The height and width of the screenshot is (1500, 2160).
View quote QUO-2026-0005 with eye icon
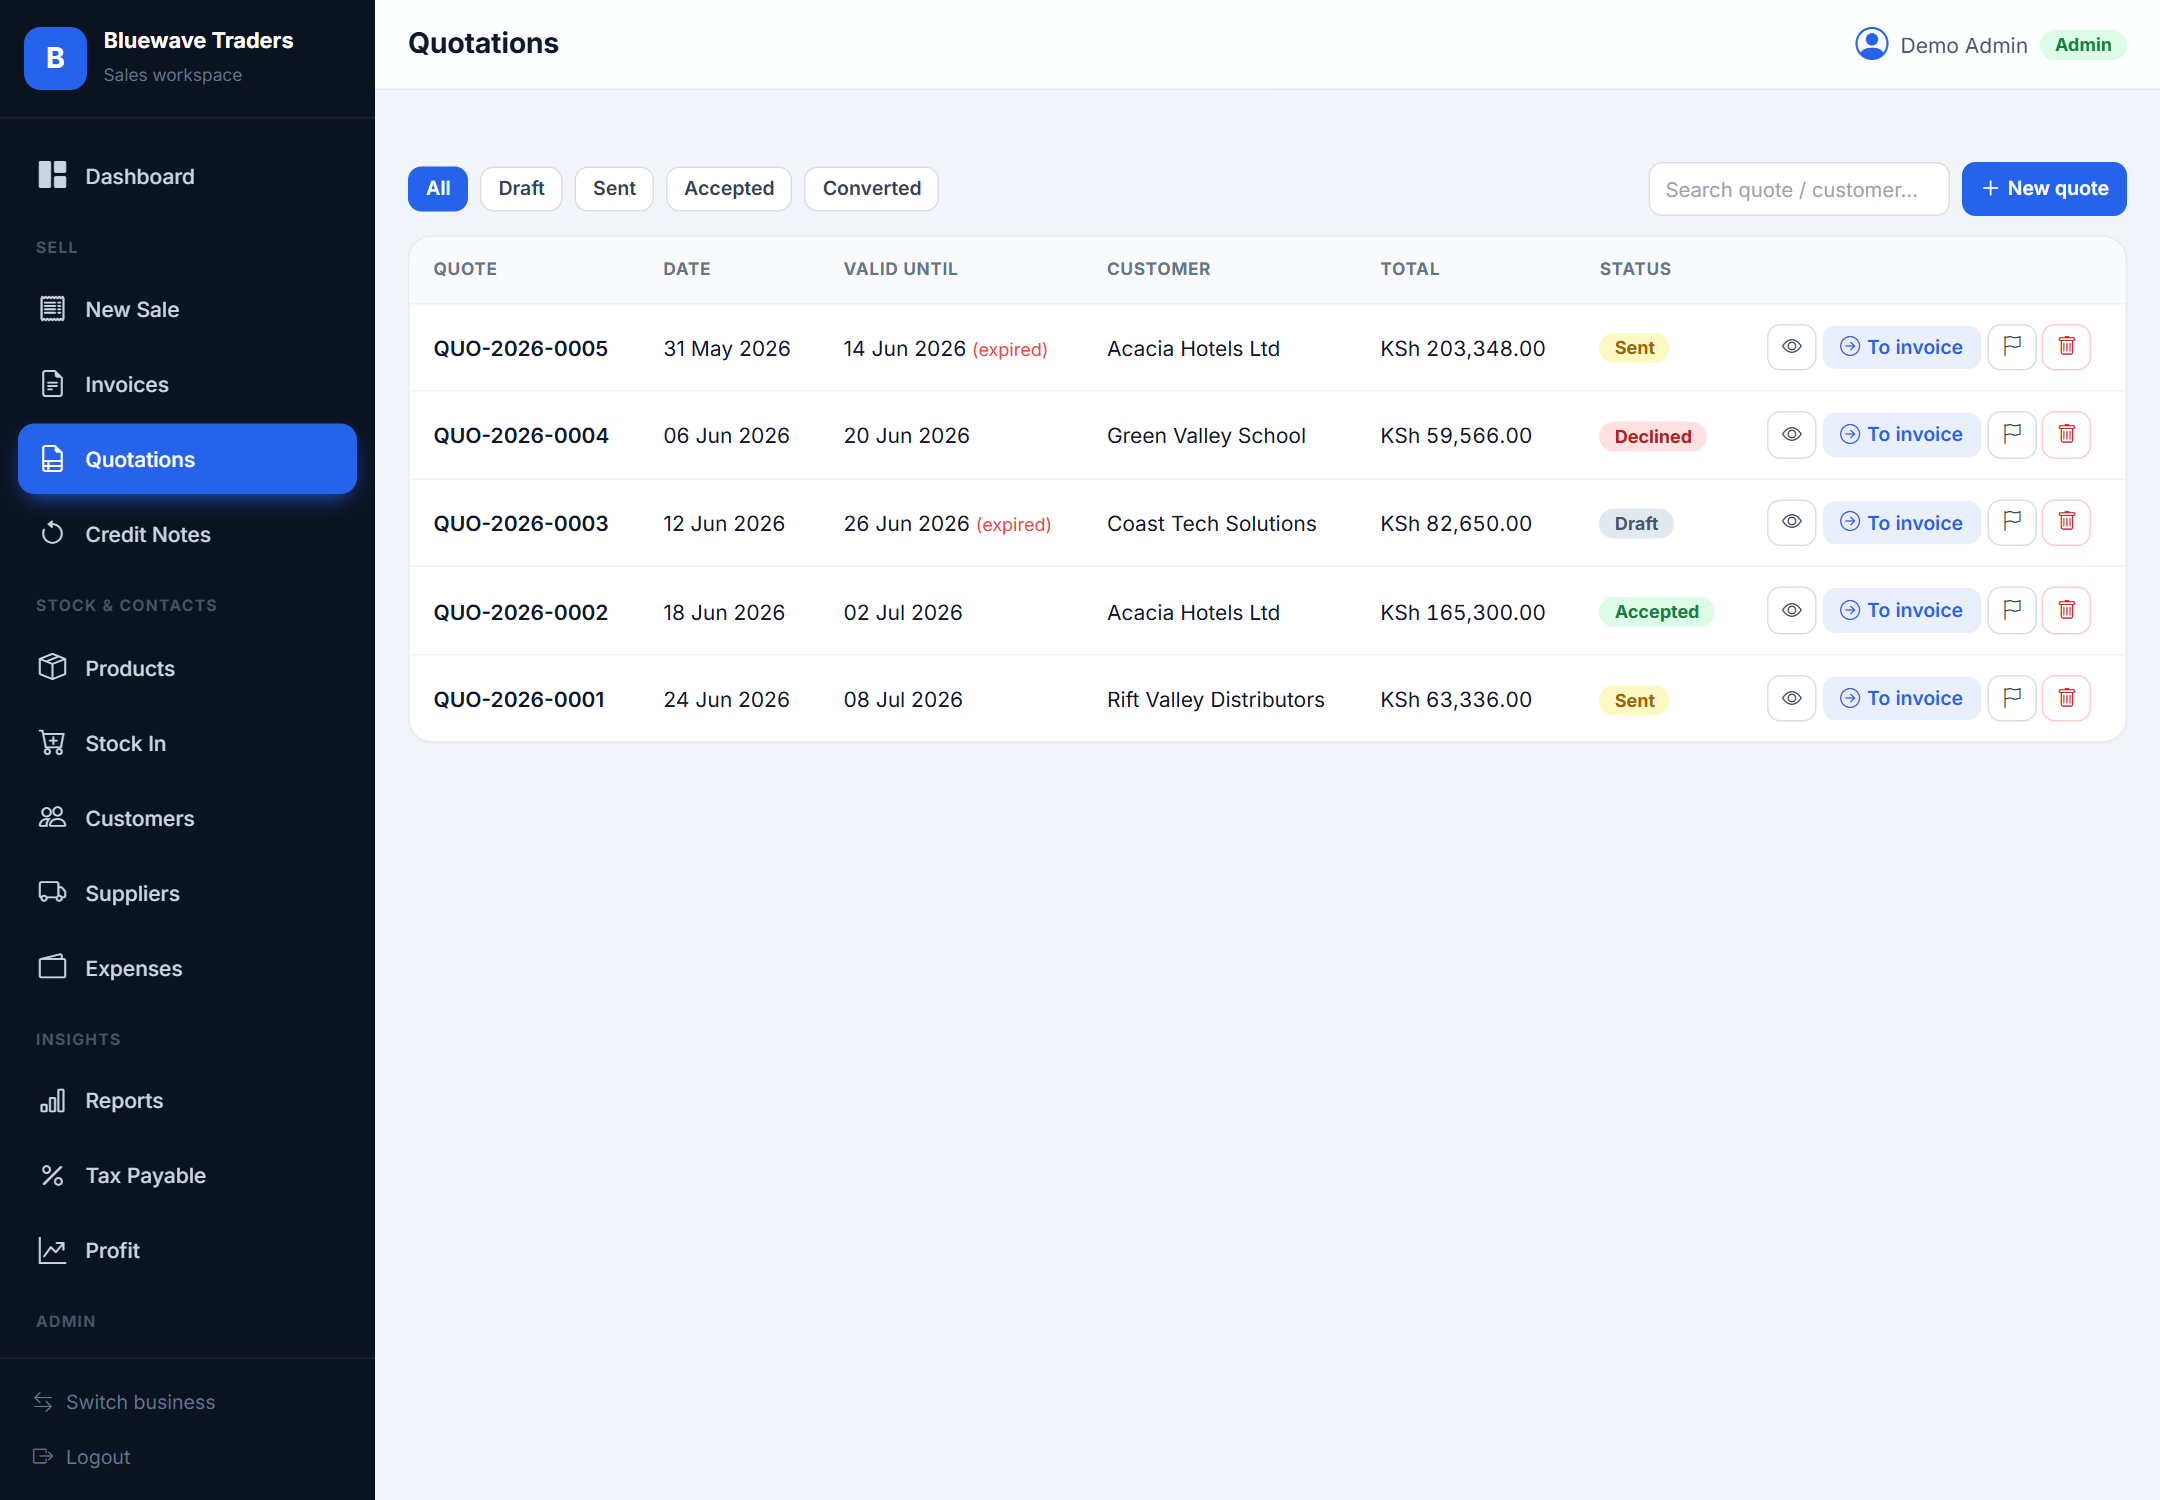(x=1791, y=347)
